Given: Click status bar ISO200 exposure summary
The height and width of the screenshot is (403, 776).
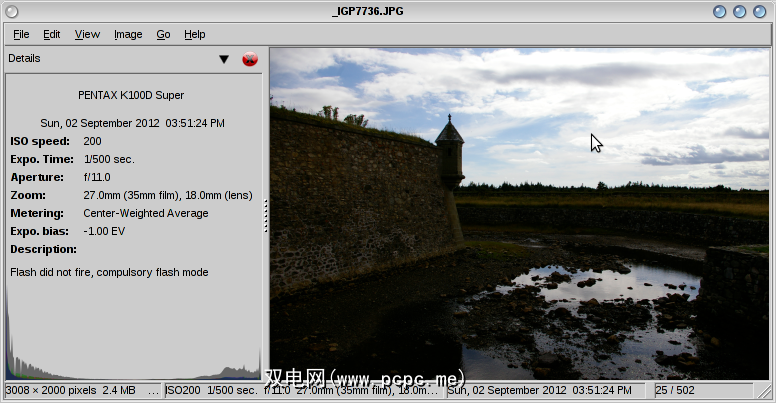Looking at the screenshot, I should click(x=302, y=390).
